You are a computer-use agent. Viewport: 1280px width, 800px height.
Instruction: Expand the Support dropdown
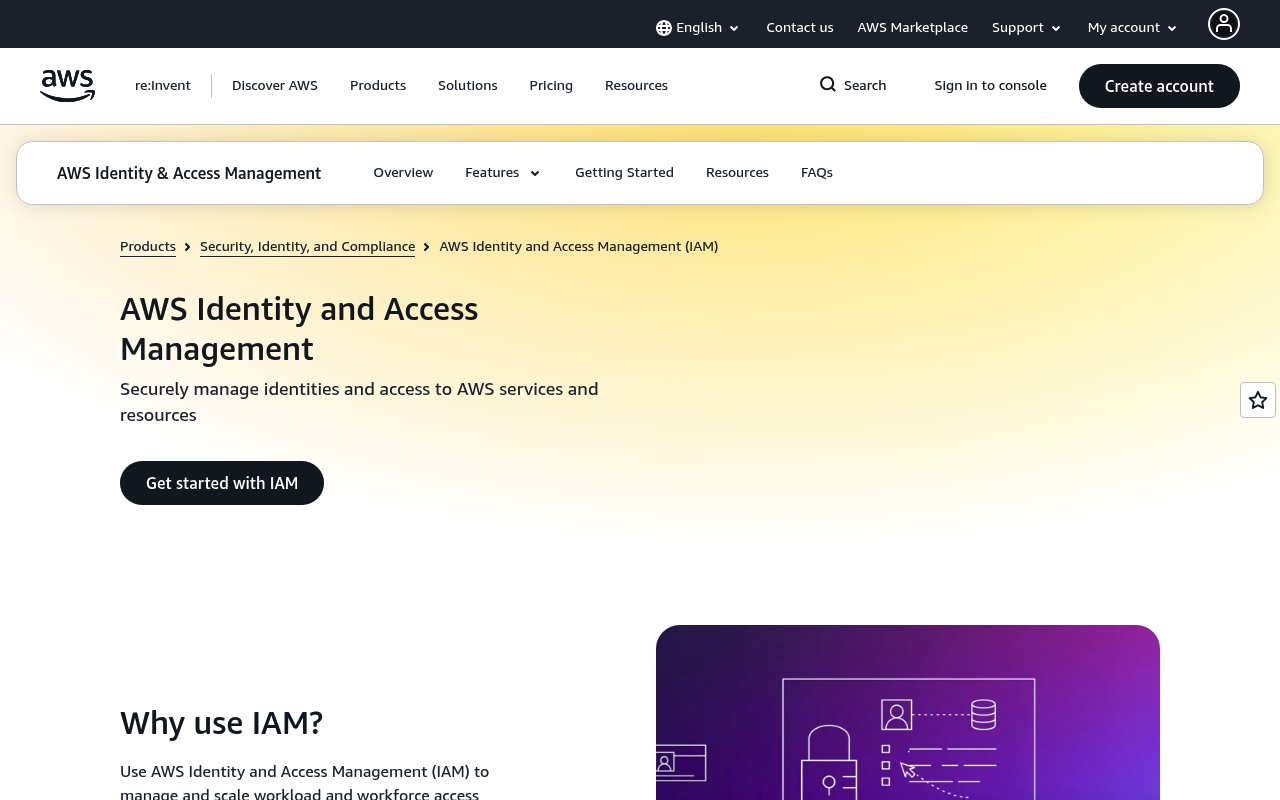1027,28
